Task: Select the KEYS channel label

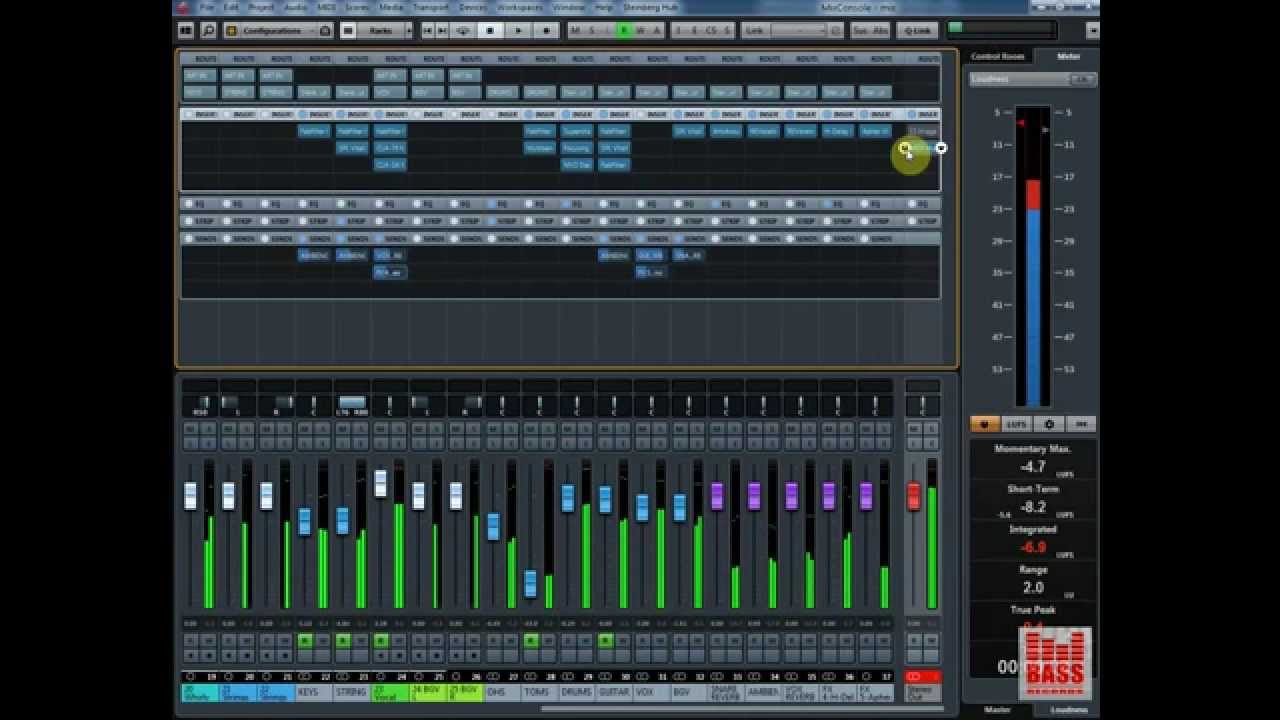Action: [314, 692]
